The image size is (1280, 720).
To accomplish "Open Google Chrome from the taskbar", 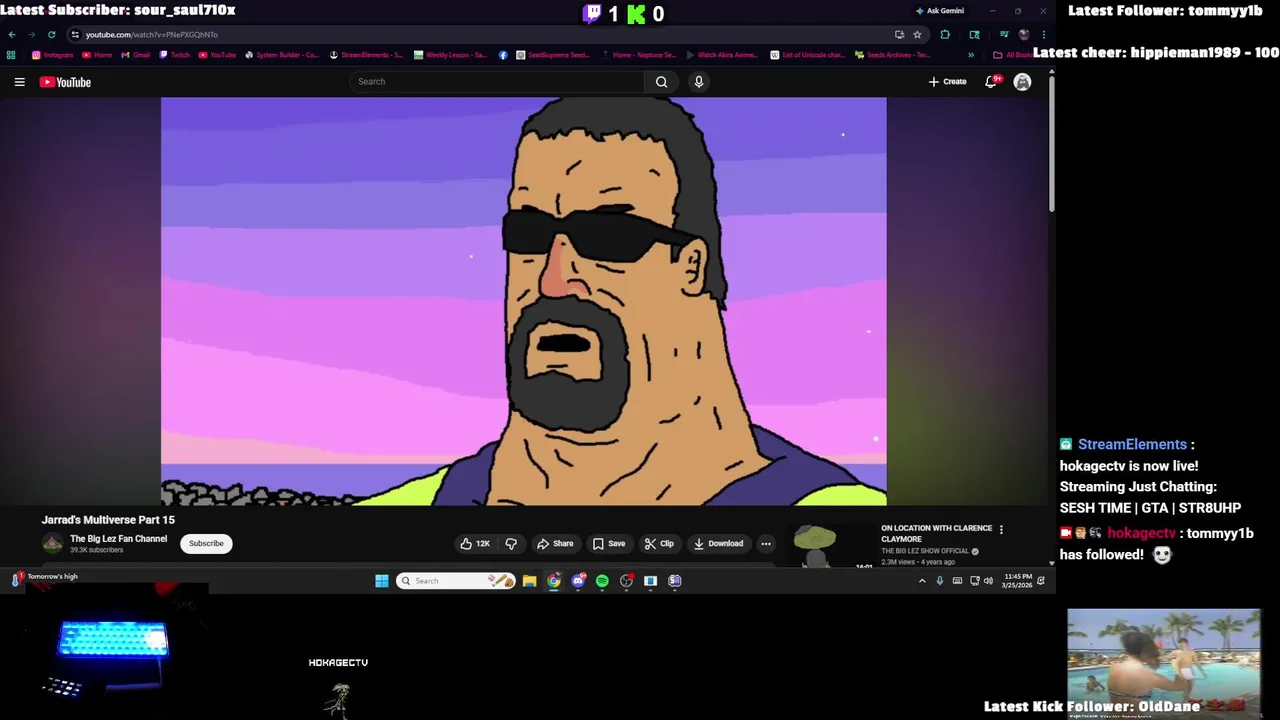I will [x=554, y=581].
